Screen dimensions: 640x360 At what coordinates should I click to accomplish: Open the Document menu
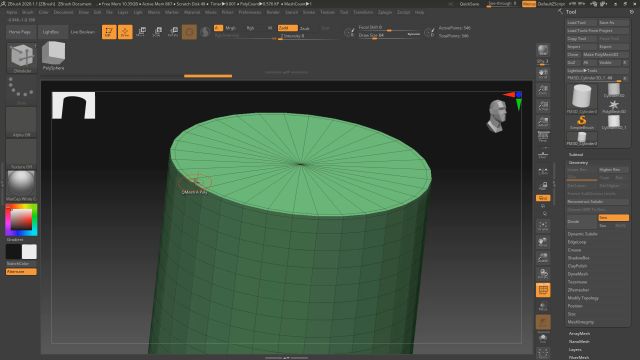point(63,12)
